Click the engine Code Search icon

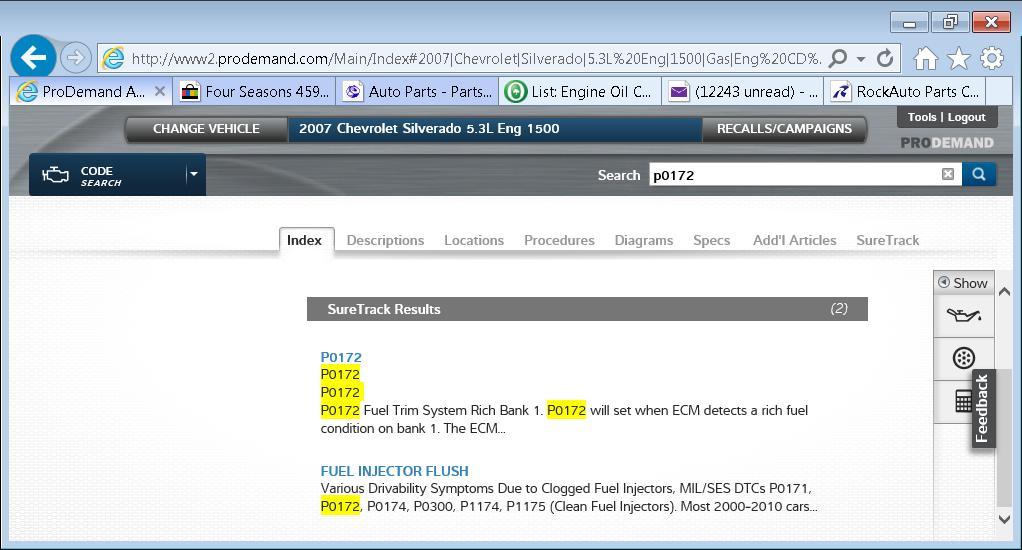pyautogui.click(x=55, y=175)
